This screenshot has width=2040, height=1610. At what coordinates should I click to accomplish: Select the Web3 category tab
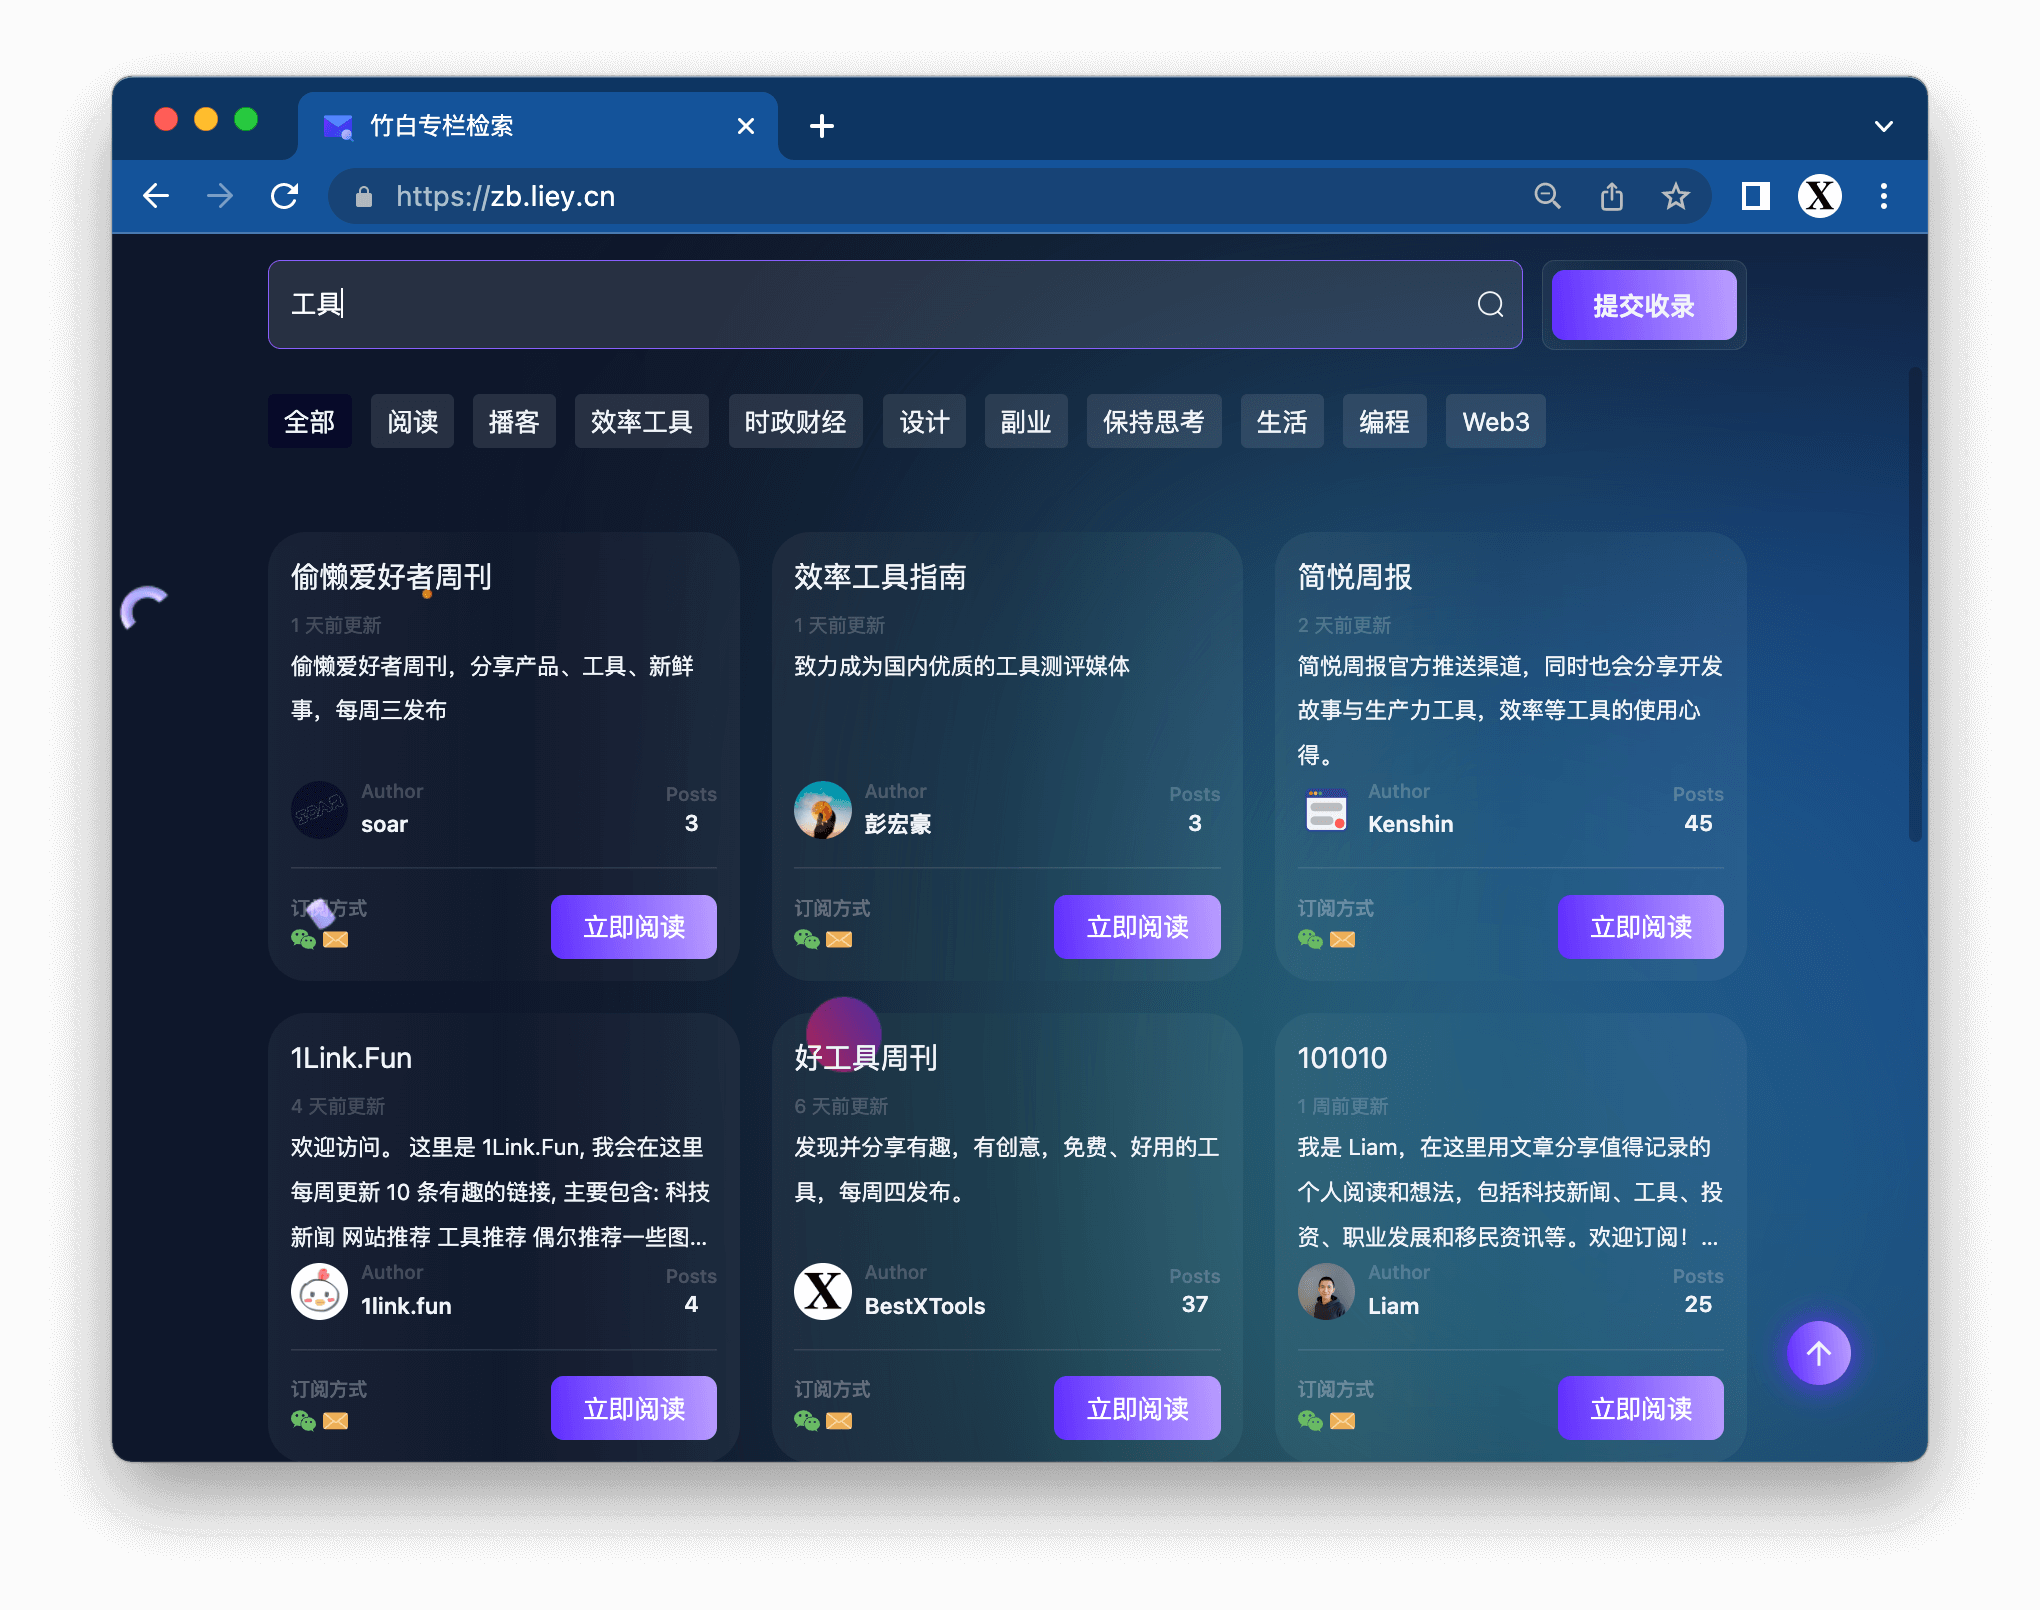pos(1496,422)
